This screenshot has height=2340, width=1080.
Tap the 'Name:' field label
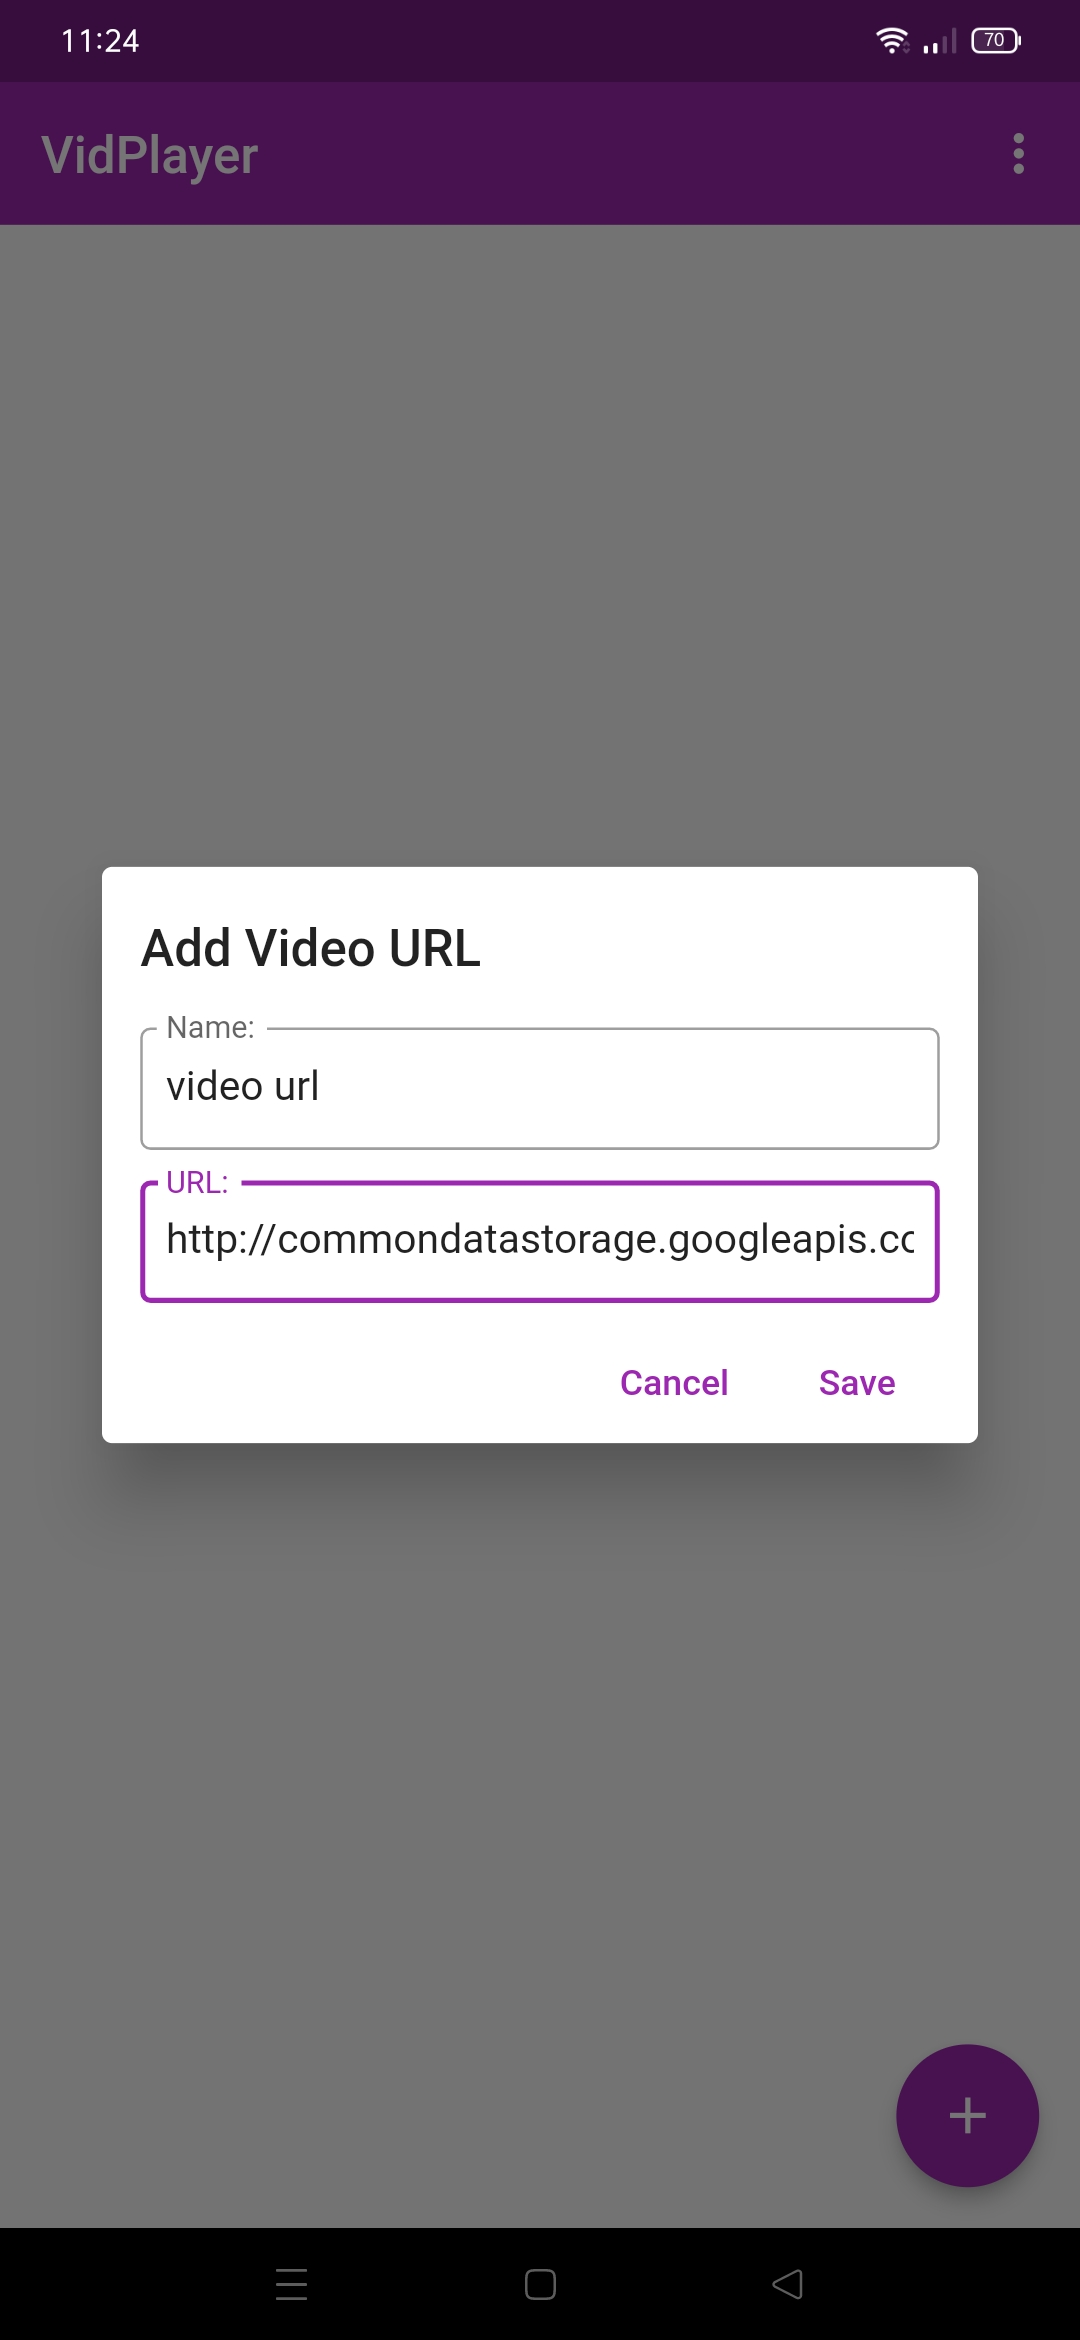tap(210, 1027)
